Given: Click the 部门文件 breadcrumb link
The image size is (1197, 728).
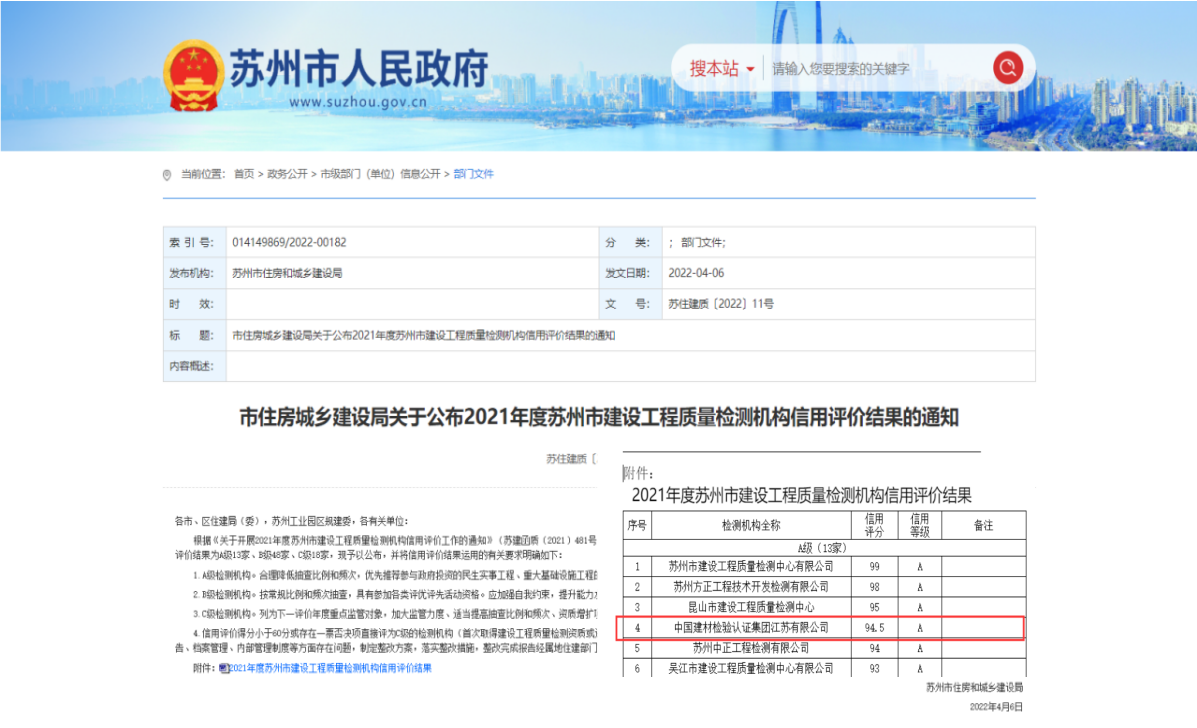Looking at the screenshot, I should point(473,174).
